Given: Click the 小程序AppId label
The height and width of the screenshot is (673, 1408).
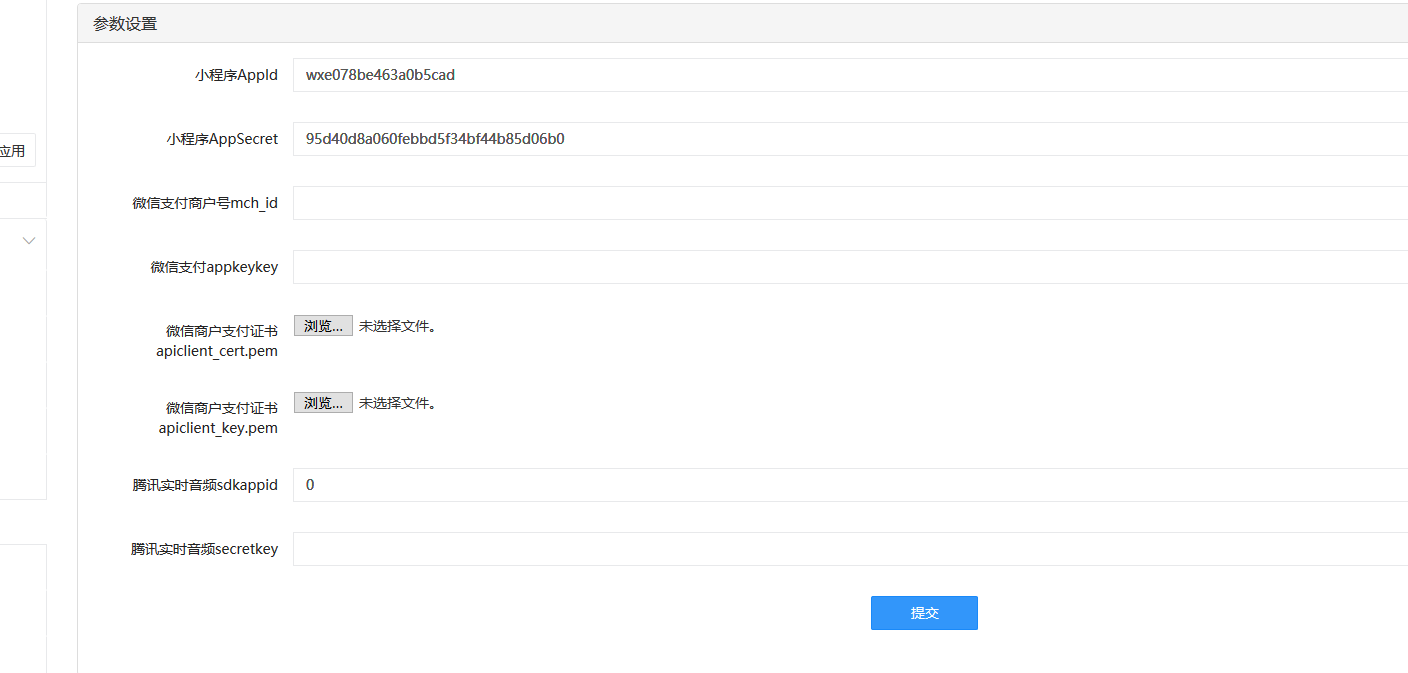Looking at the screenshot, I should point(236,75).
